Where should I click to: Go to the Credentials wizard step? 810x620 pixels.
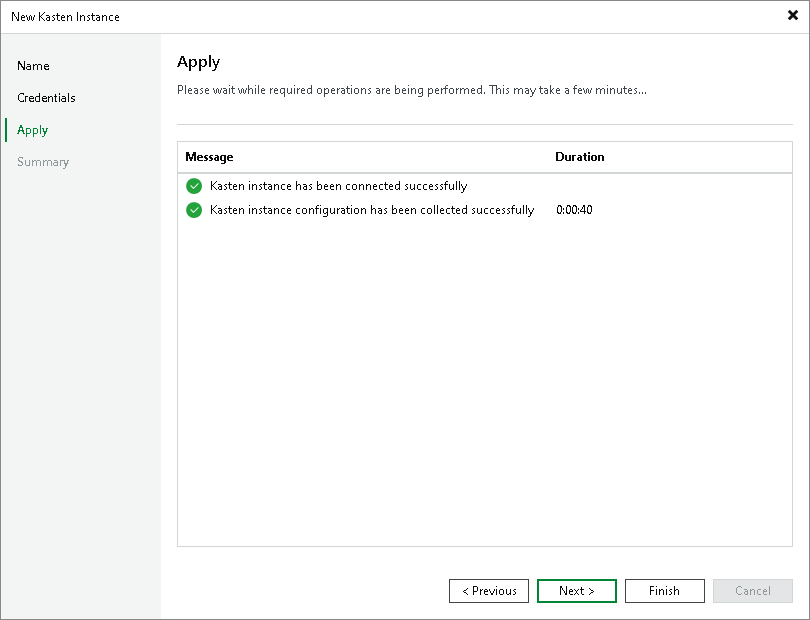[46, 98]
